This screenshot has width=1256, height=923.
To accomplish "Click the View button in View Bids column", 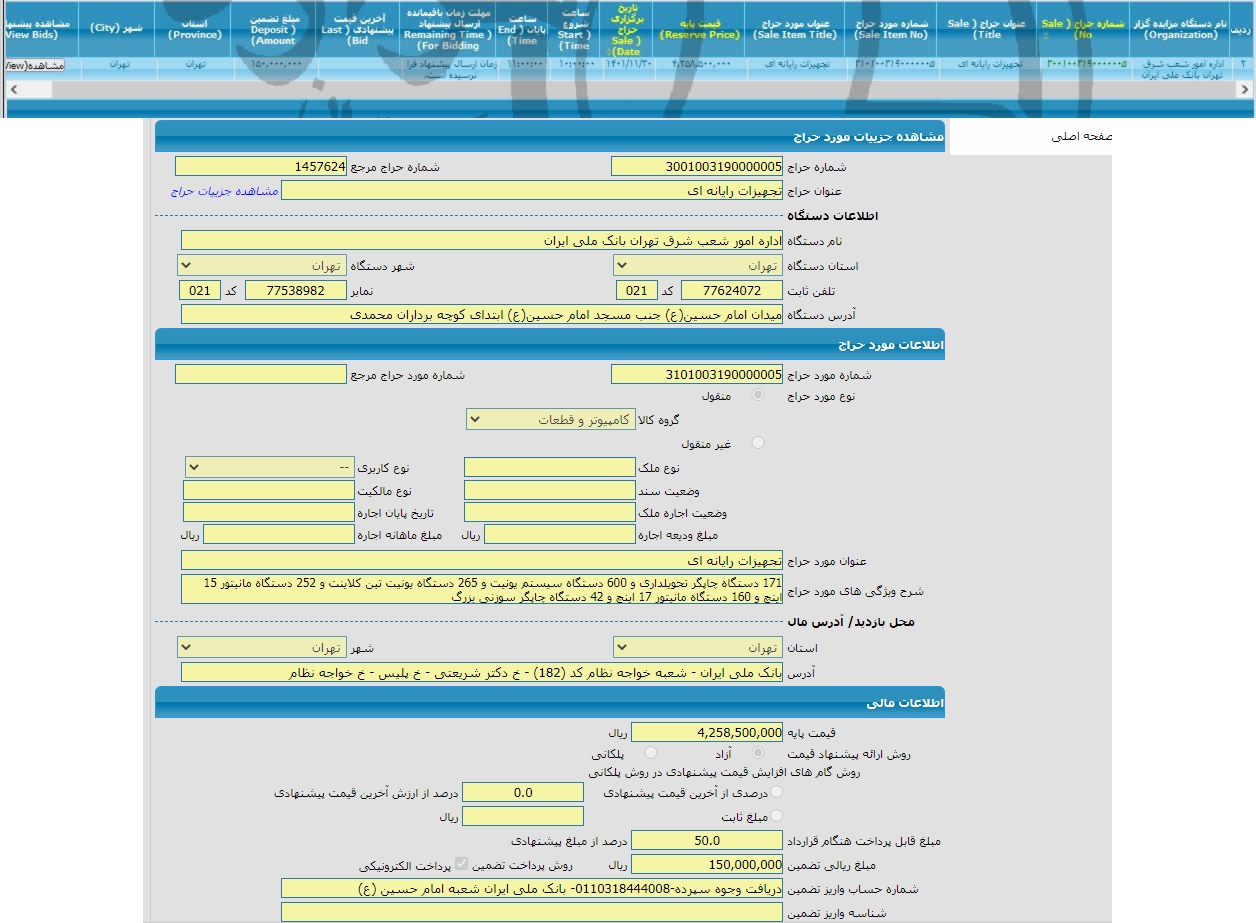I will (x=34, y=65).
